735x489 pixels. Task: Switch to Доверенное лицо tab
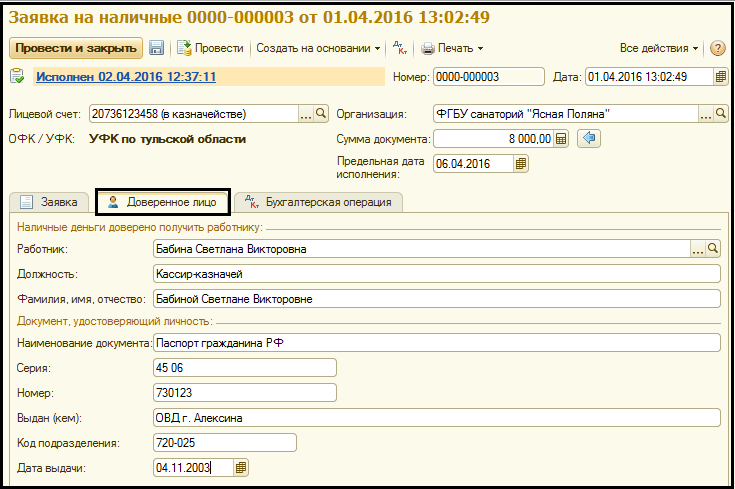pyautogui.click(x=162, y=202)
